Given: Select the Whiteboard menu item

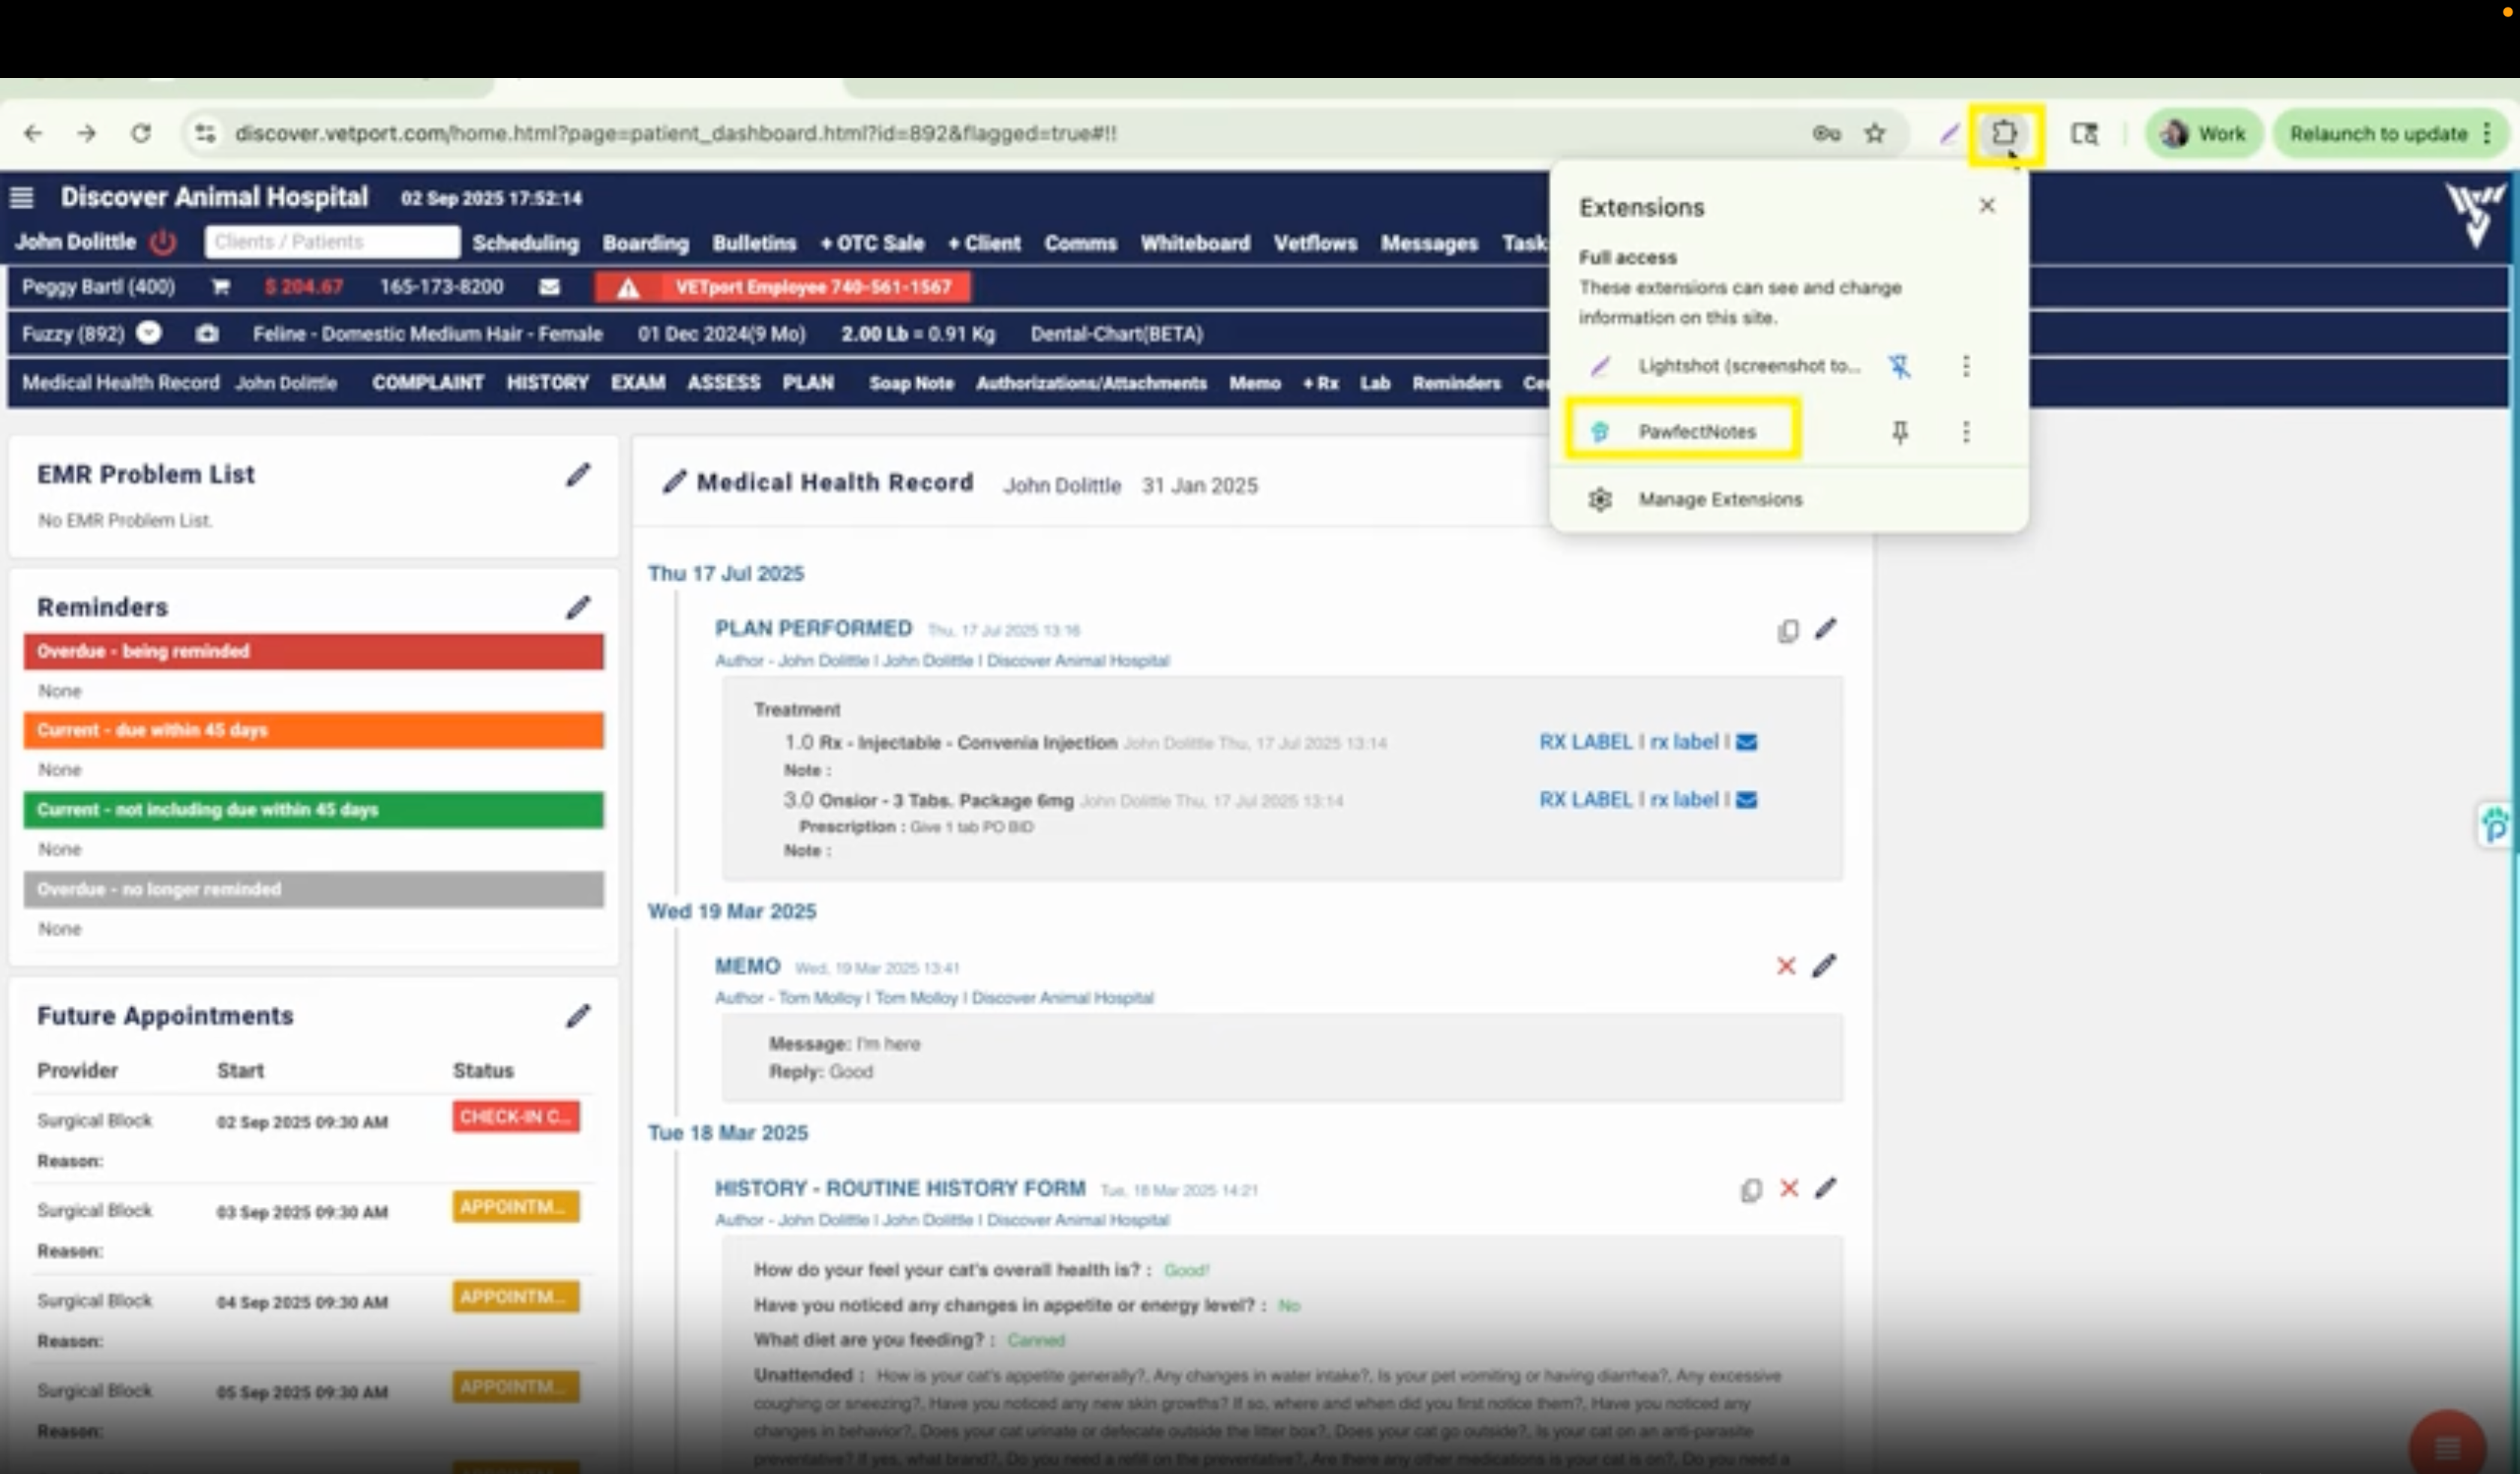Looking at the screenshot, I should point(1195,243).
